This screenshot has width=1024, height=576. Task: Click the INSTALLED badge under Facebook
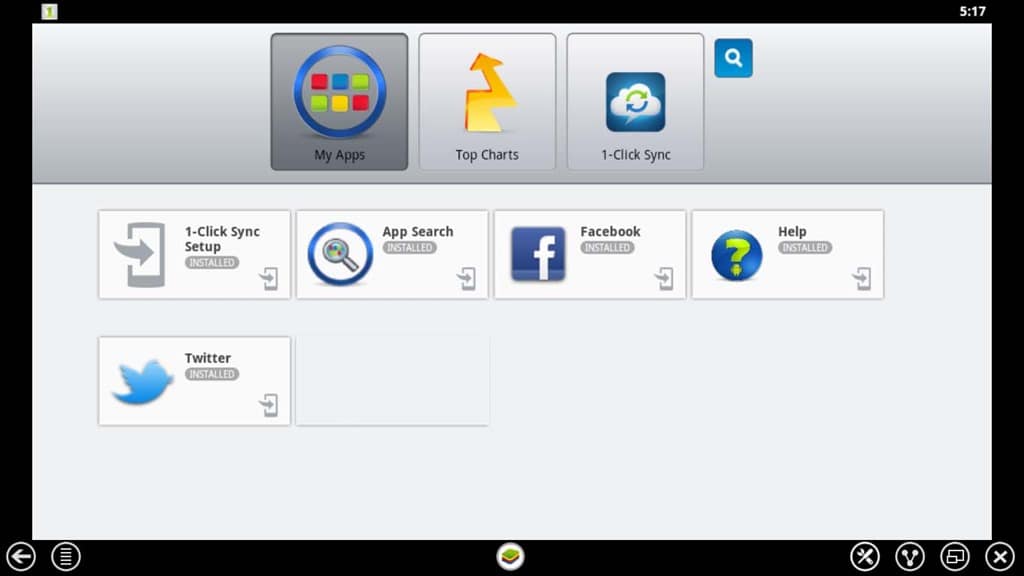(607, 248)
